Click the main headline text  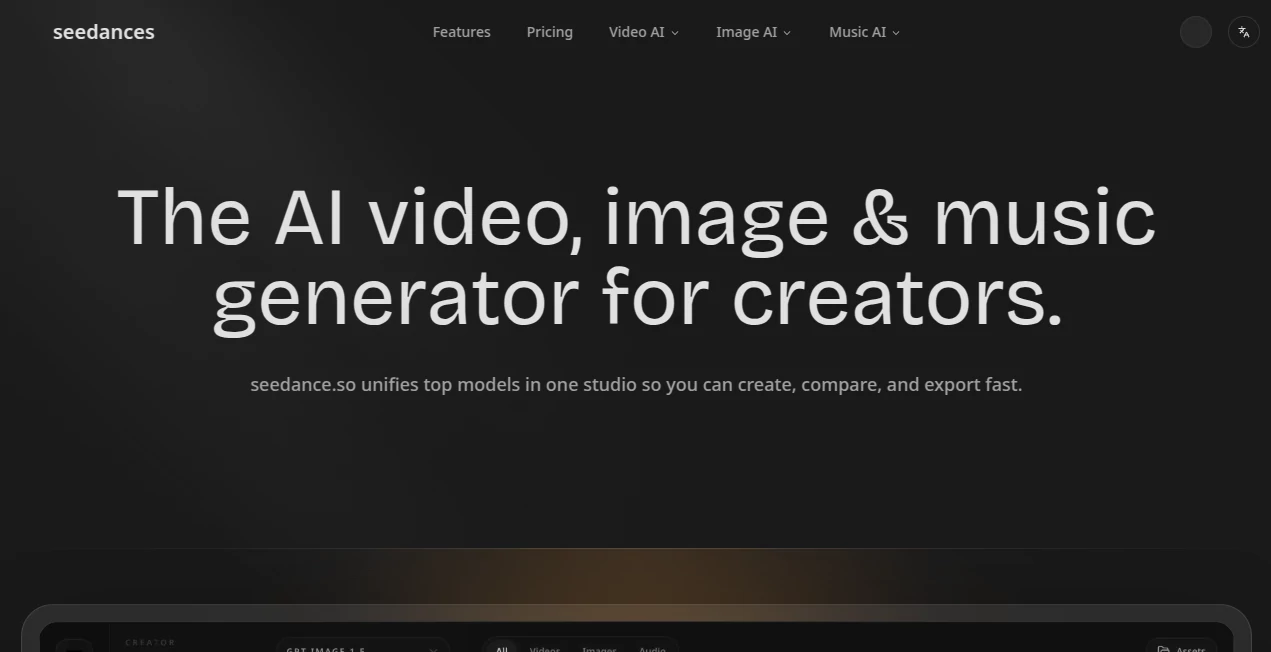(636, 255)
